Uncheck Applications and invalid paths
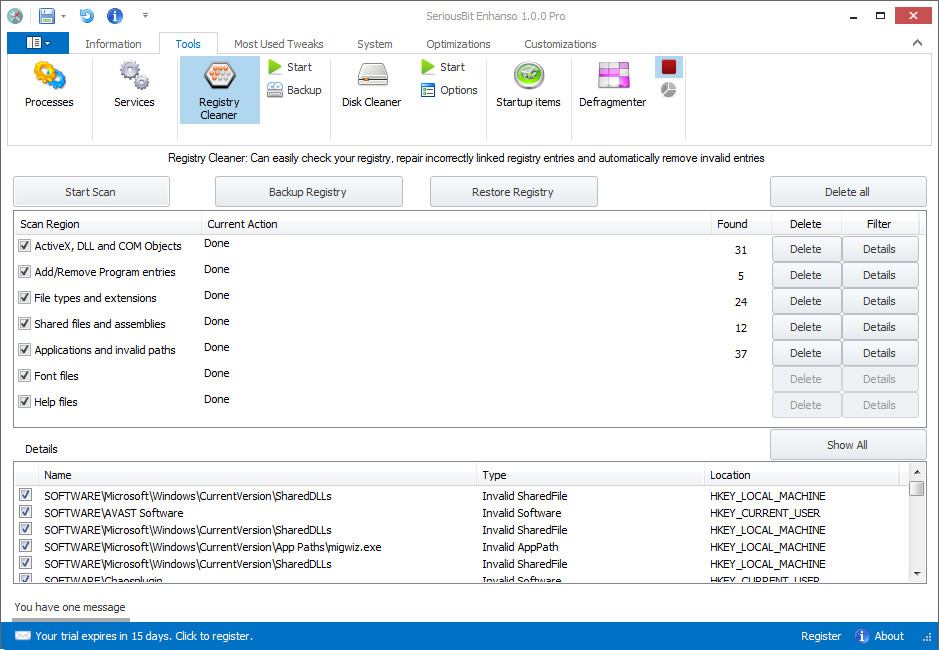This screenshot has width=939, height=650. pos(25,349)
